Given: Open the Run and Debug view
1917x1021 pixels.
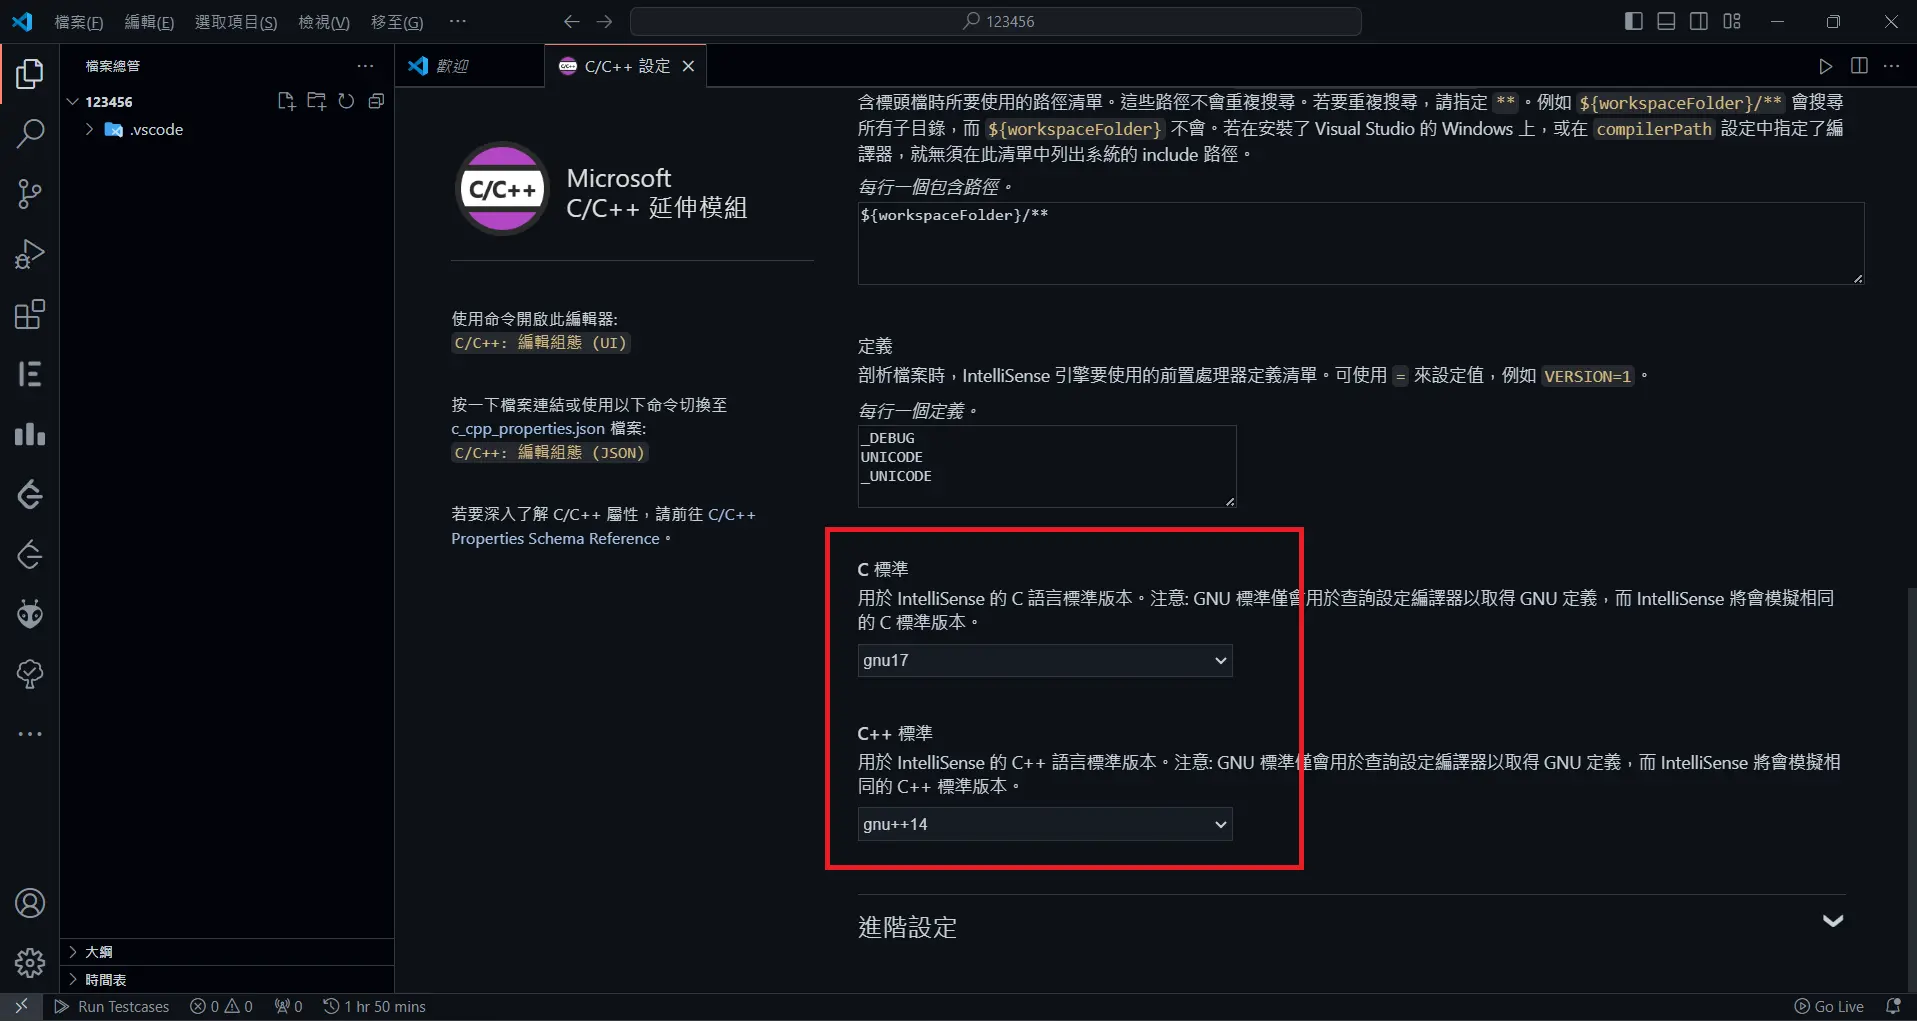Looking at the screenshot, I should pyautogui.click(x=29, y=253).
